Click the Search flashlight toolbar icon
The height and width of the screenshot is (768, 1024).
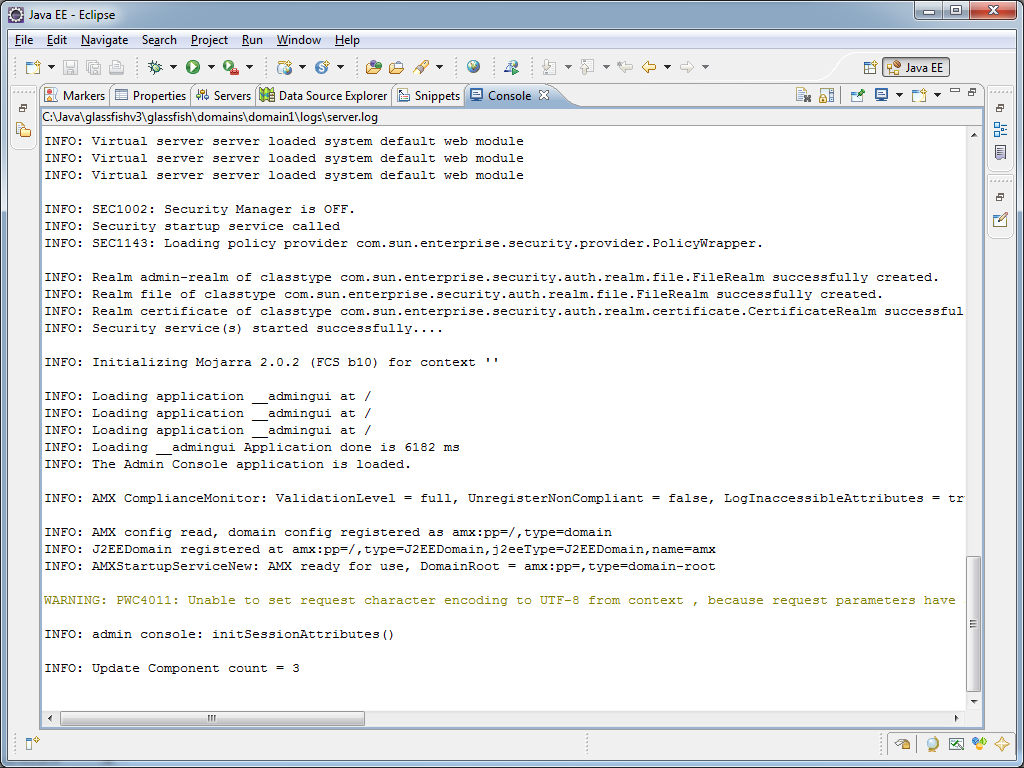(x=421, y=67)
